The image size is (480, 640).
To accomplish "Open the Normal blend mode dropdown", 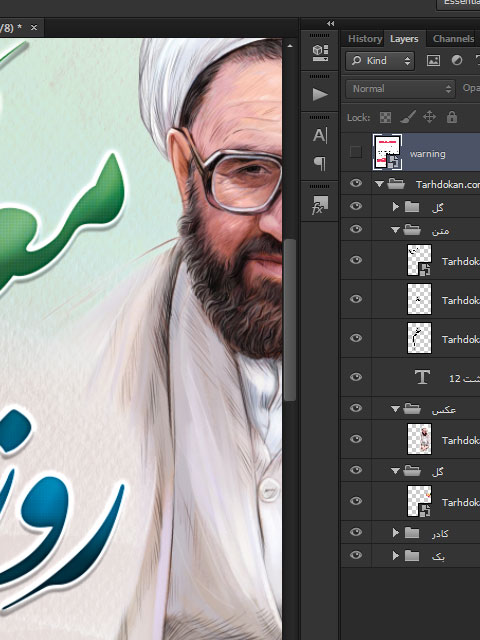I will click(400, 89).
